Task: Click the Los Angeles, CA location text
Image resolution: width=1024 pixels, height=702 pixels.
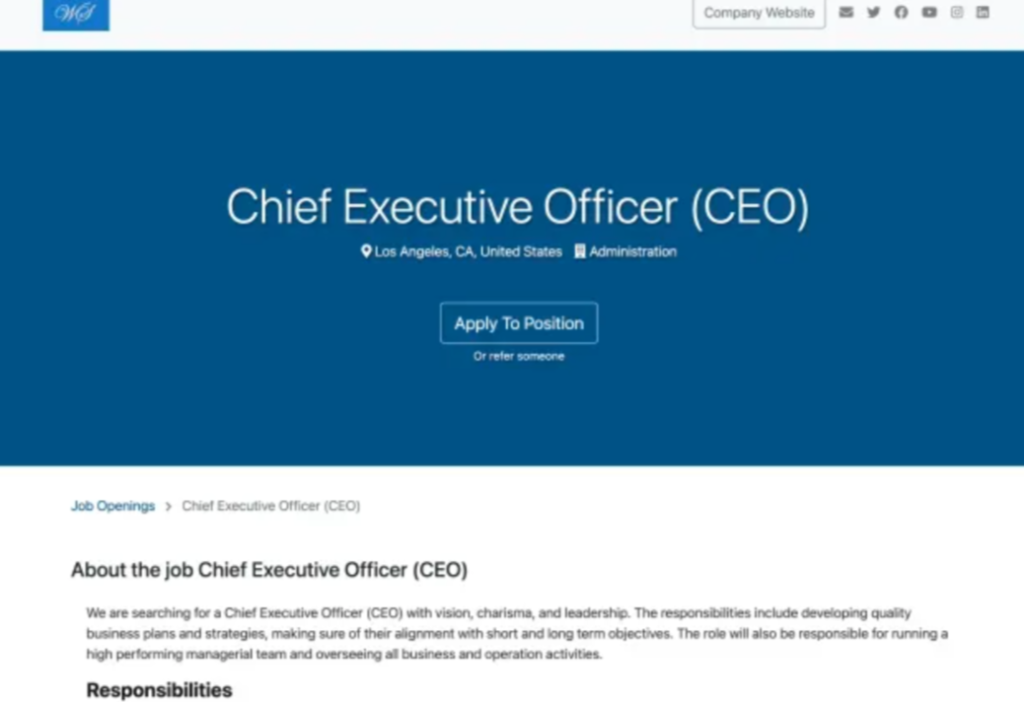Action: click(x=468, y=252)
